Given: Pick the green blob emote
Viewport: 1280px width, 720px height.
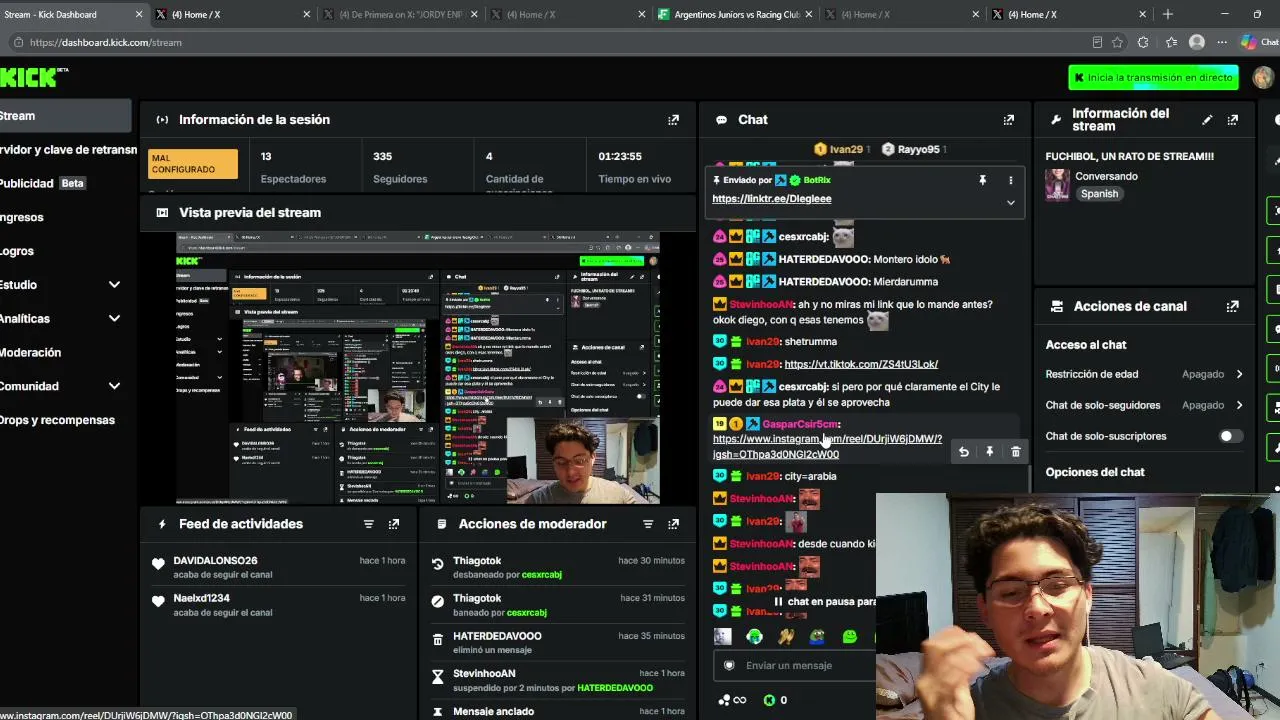Looking at the screenshot, I should [850, 636].
